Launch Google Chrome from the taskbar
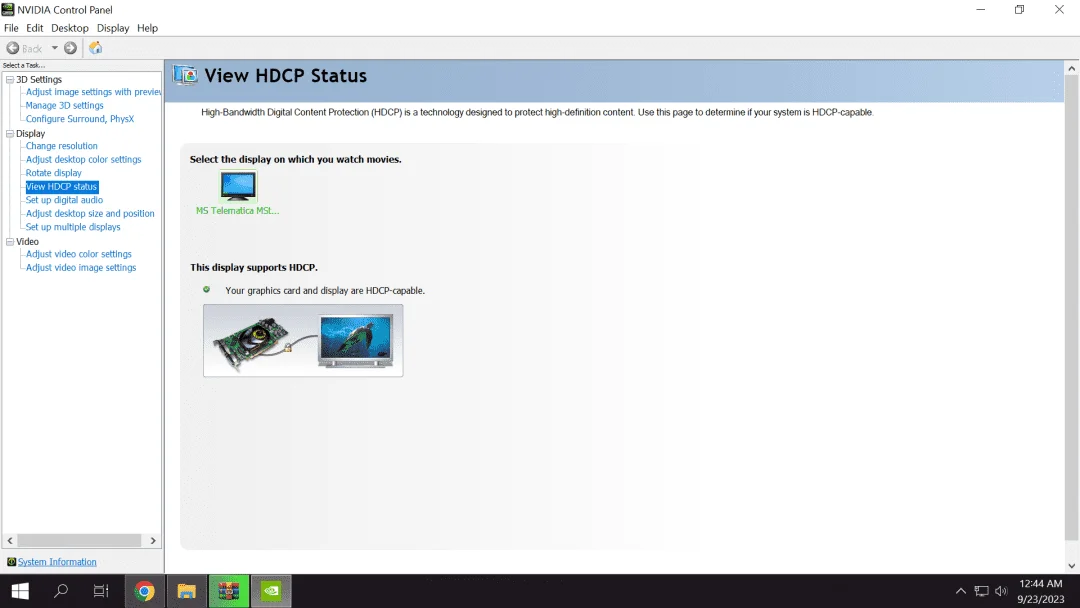 [145, 591]
